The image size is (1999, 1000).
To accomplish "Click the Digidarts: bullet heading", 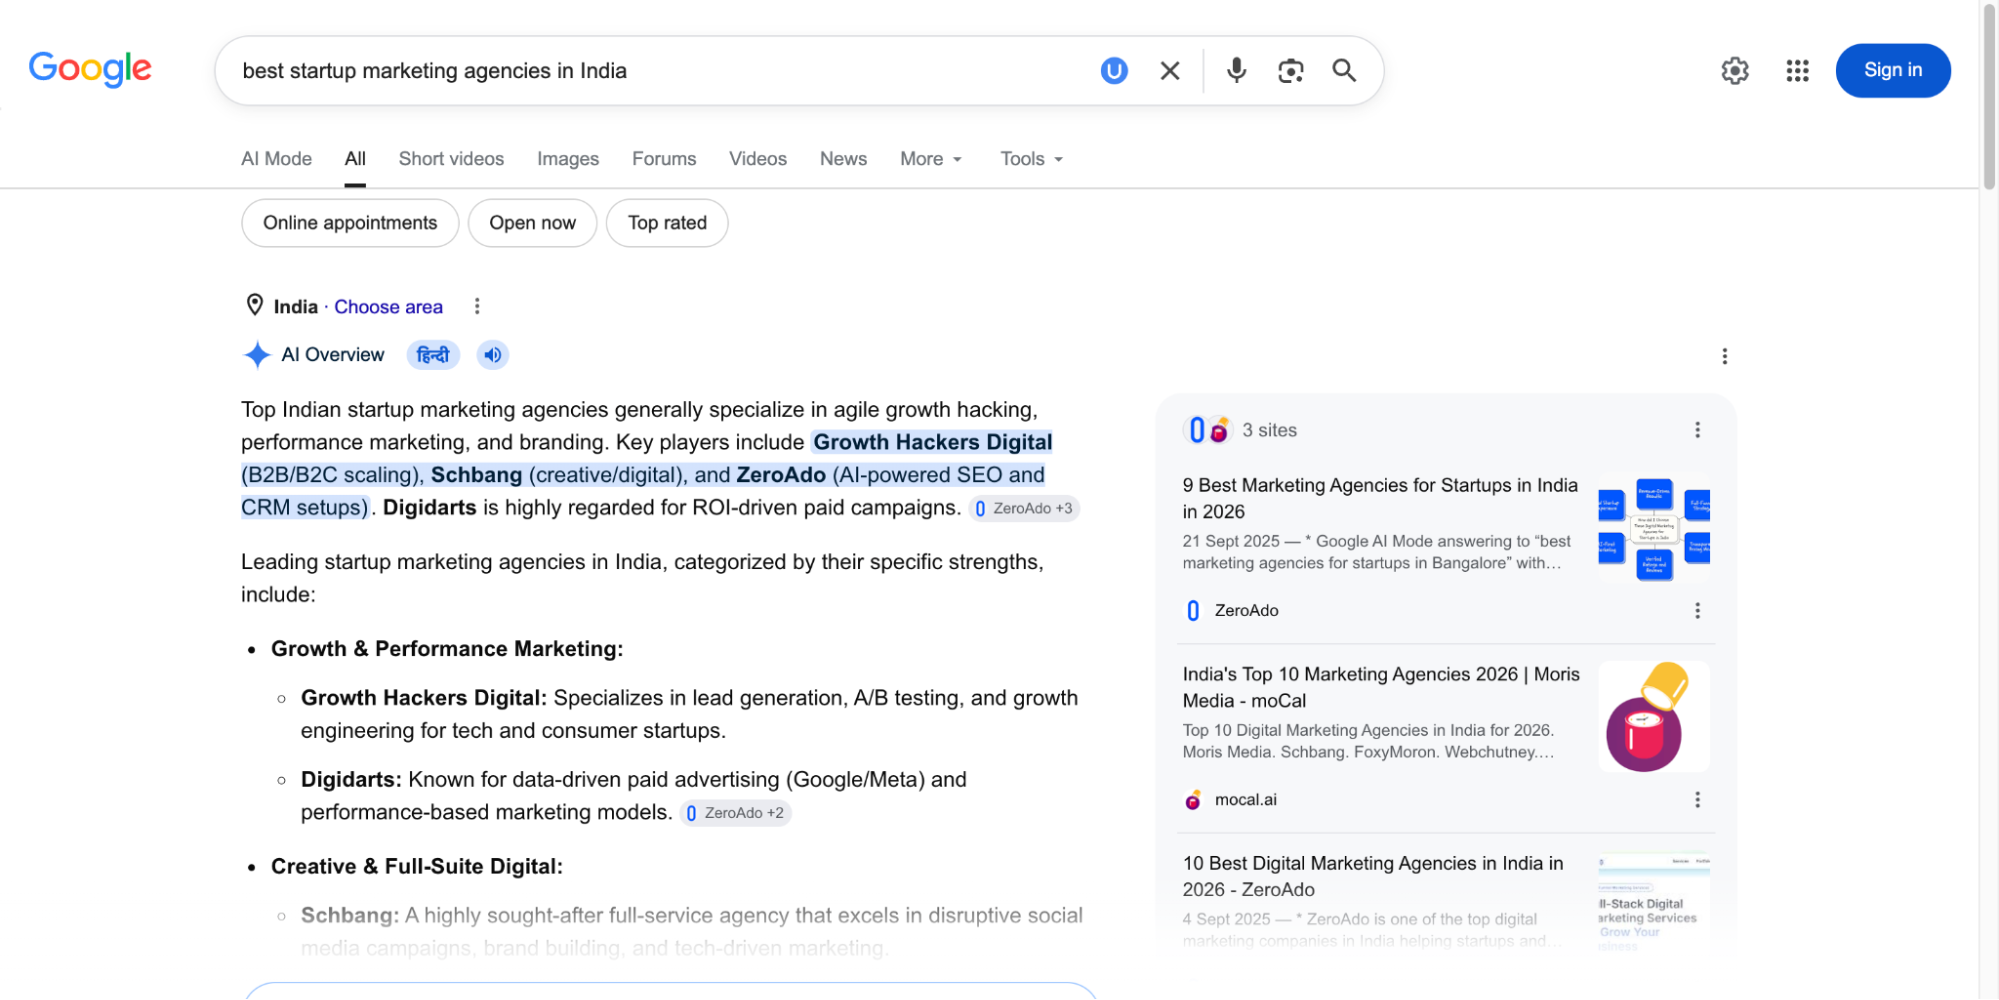I will tap(351, 779).
